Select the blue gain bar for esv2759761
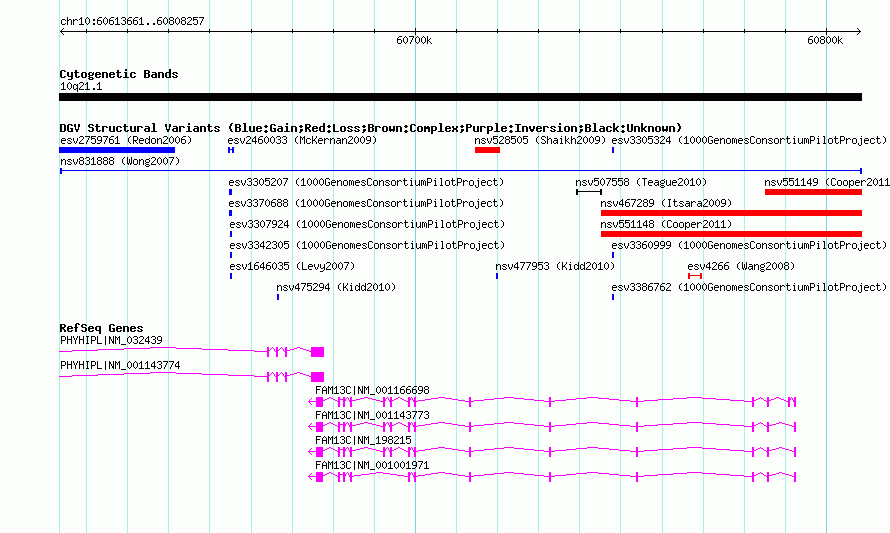Image resolution: width=890 pixels, height=533 pixels. tap(117, 150)
